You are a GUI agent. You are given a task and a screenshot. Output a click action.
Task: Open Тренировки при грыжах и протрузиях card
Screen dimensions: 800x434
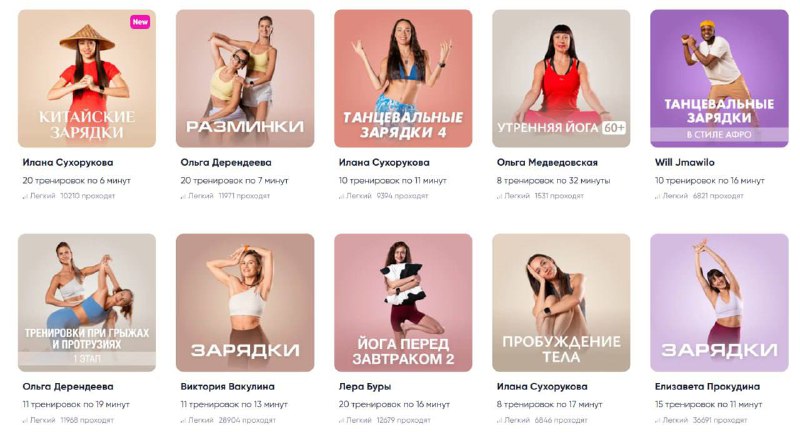tap(87, 303)
